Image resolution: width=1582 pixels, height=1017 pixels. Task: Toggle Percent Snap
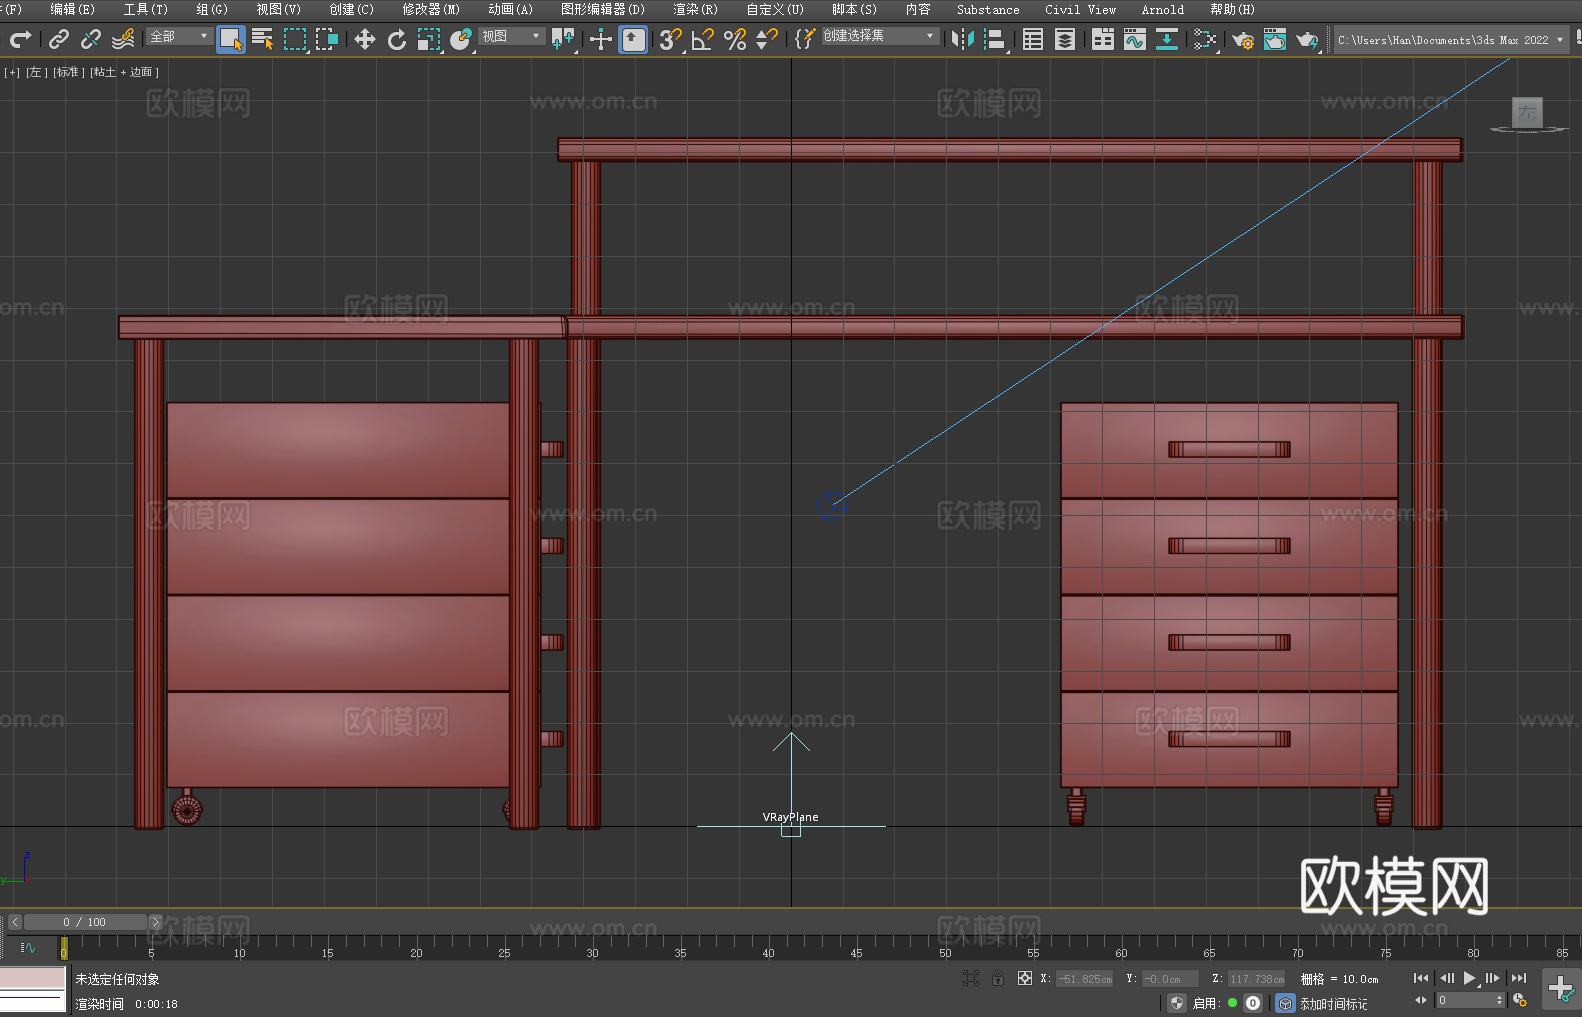pos(735,39)
